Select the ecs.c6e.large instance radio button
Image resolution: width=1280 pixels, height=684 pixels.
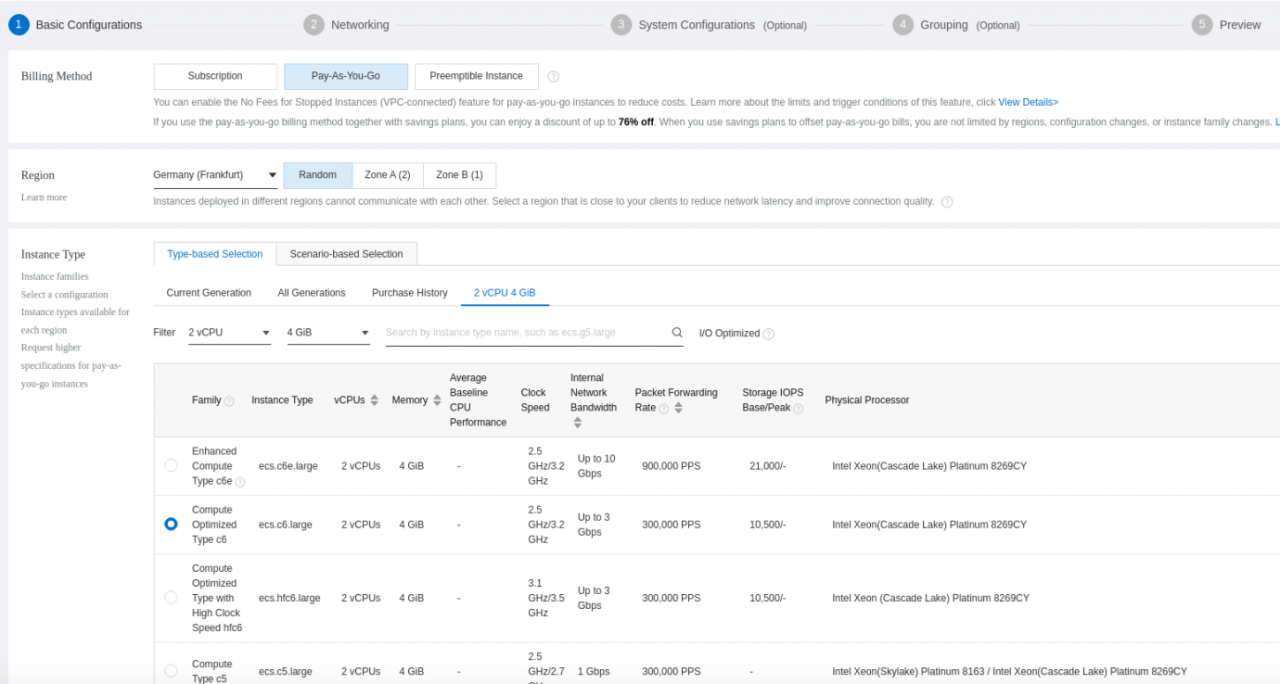point(171,466)
